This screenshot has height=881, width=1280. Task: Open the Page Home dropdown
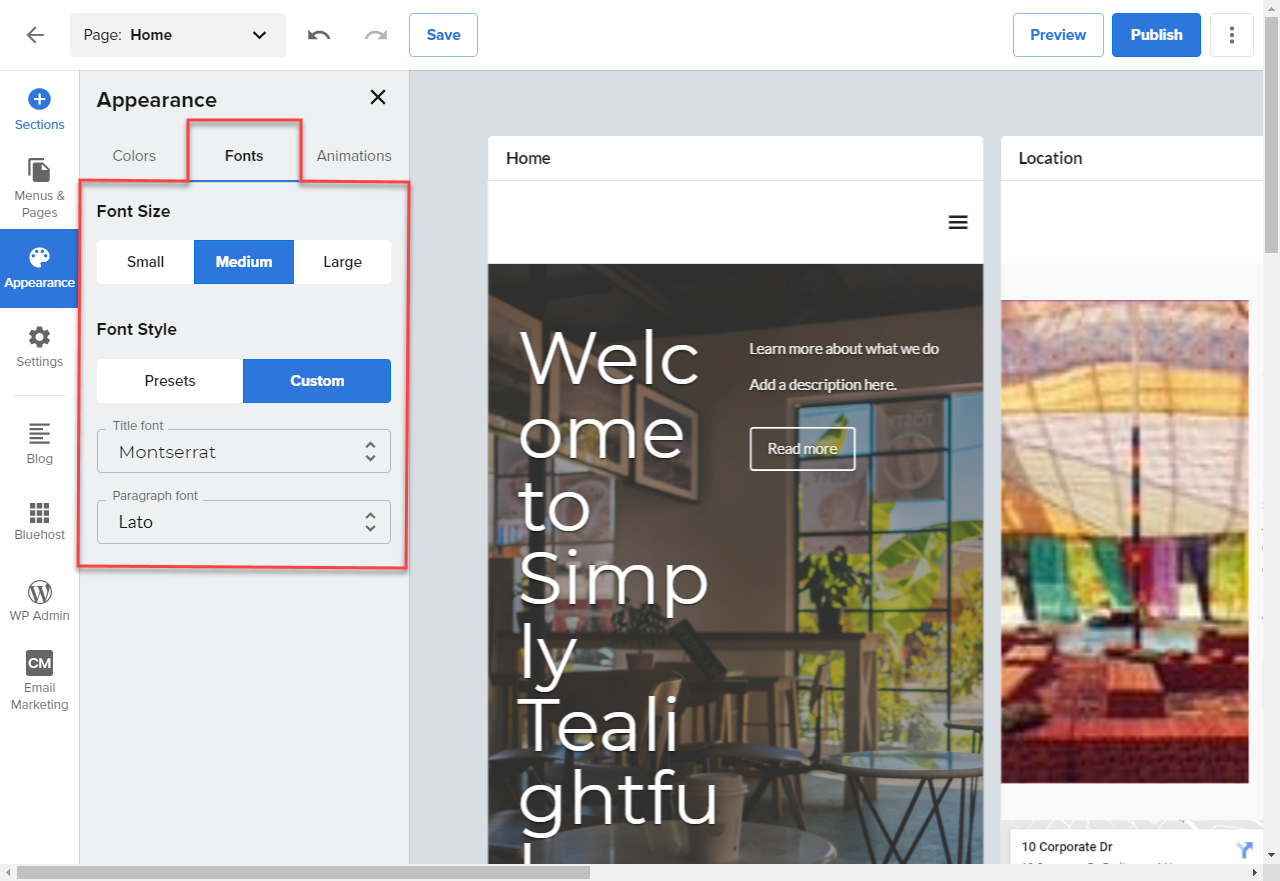point(178,35)
